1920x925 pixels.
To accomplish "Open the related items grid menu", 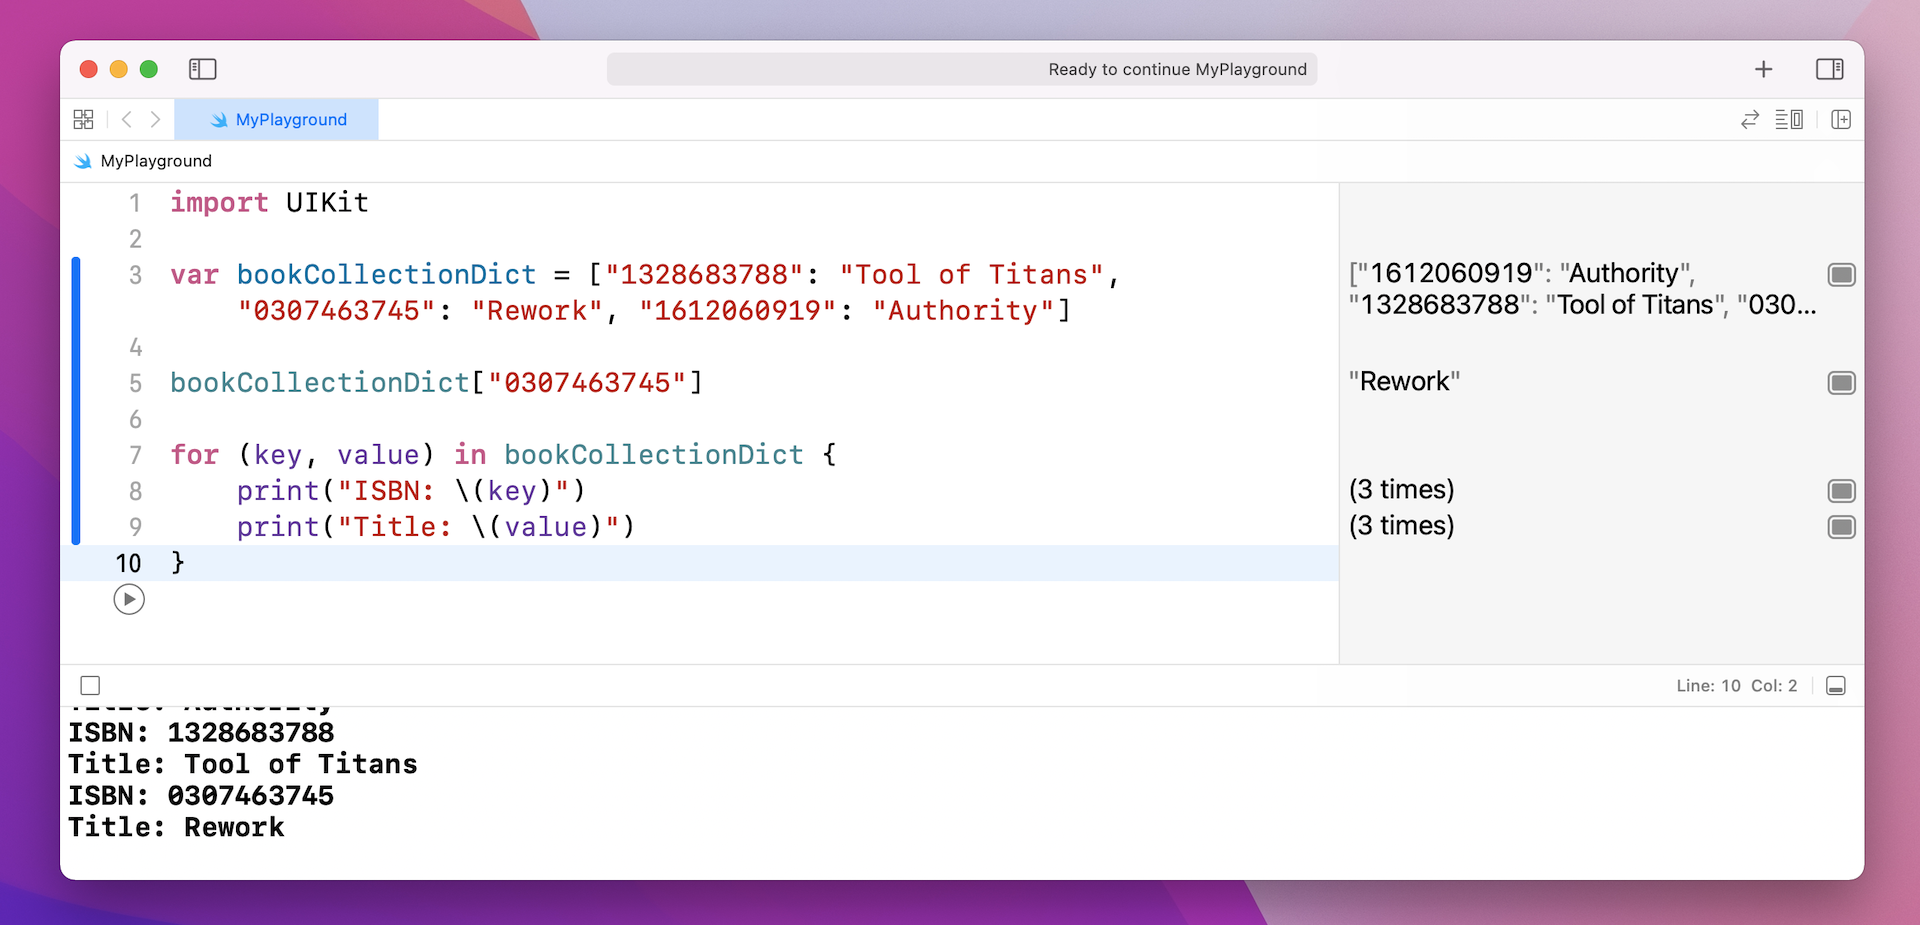I will 84,120.
